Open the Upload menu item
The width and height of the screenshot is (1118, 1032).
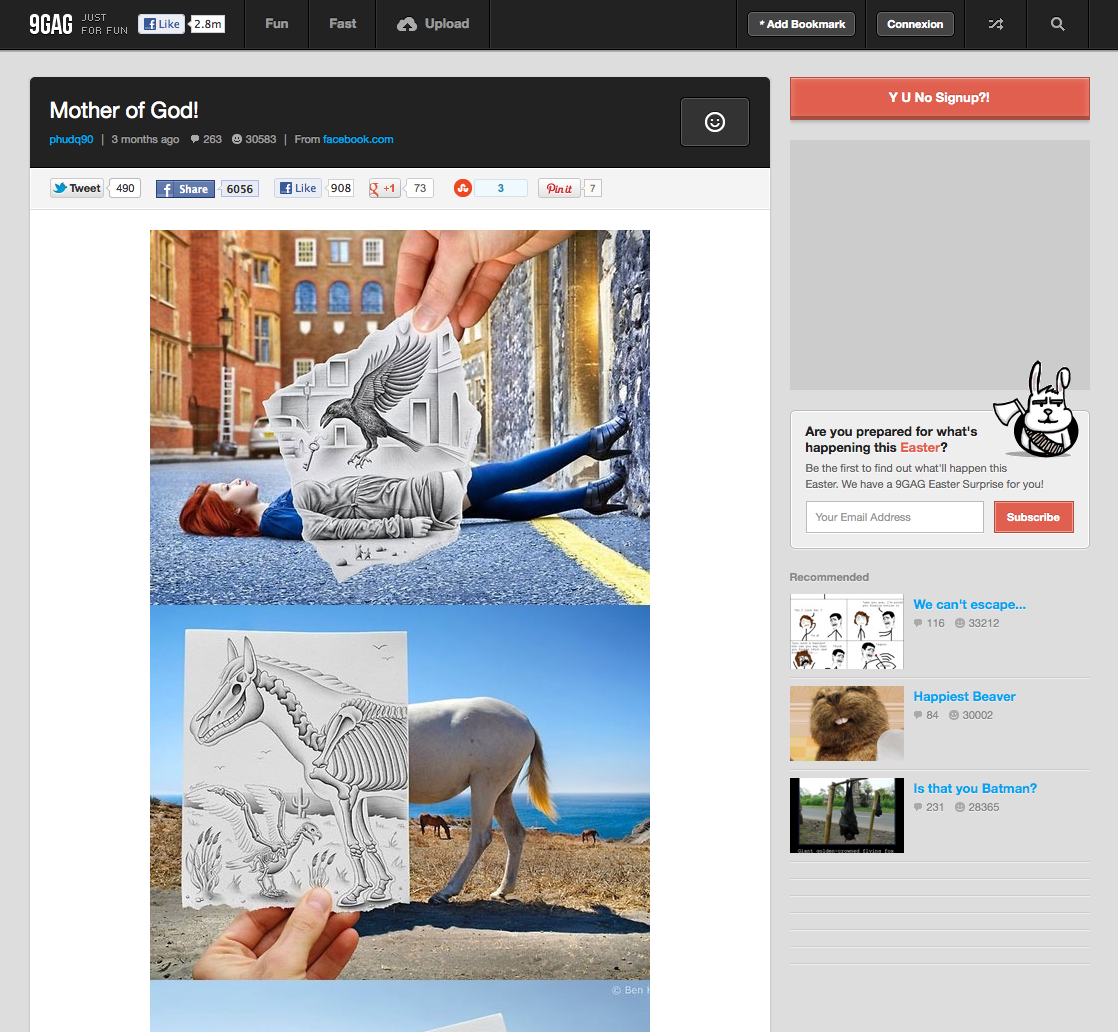point(433,24)
